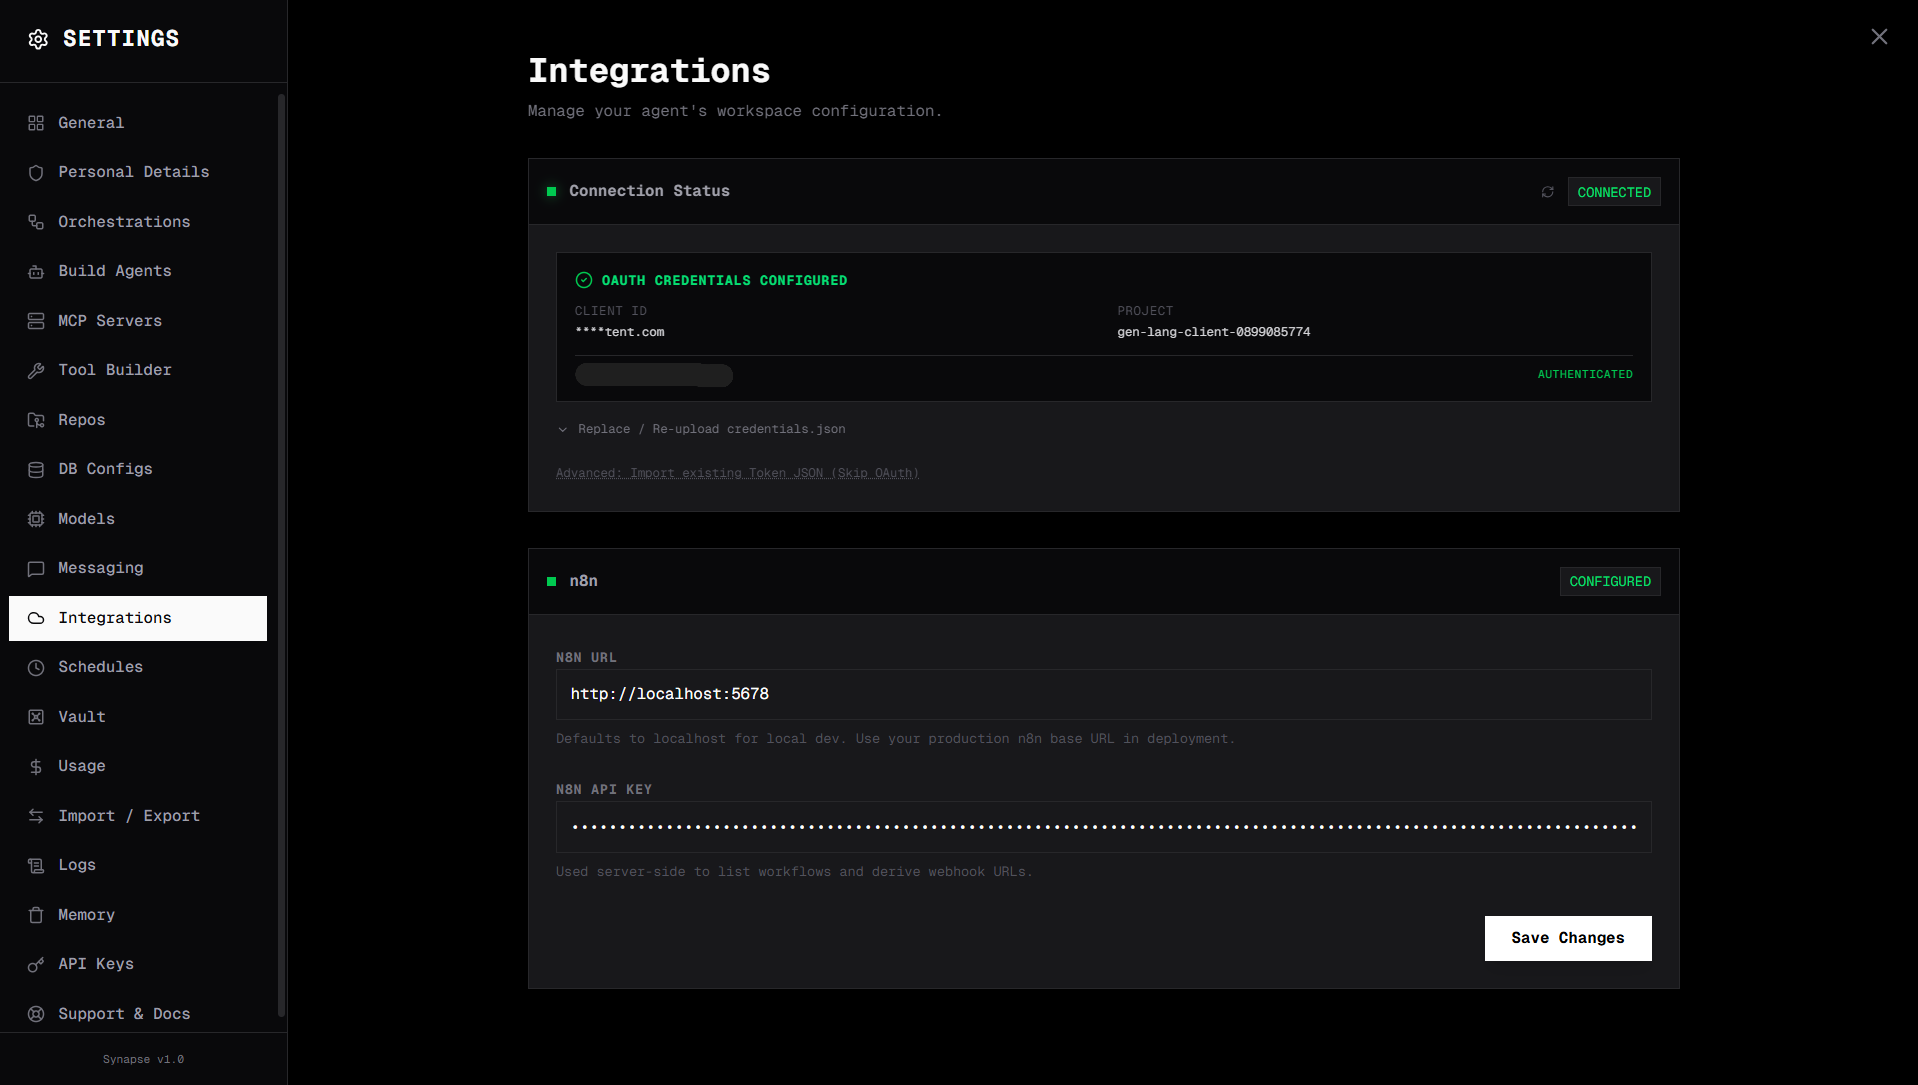Click the Schedules clock icon
1918x1085 pixels.
[x=36, y=667]
